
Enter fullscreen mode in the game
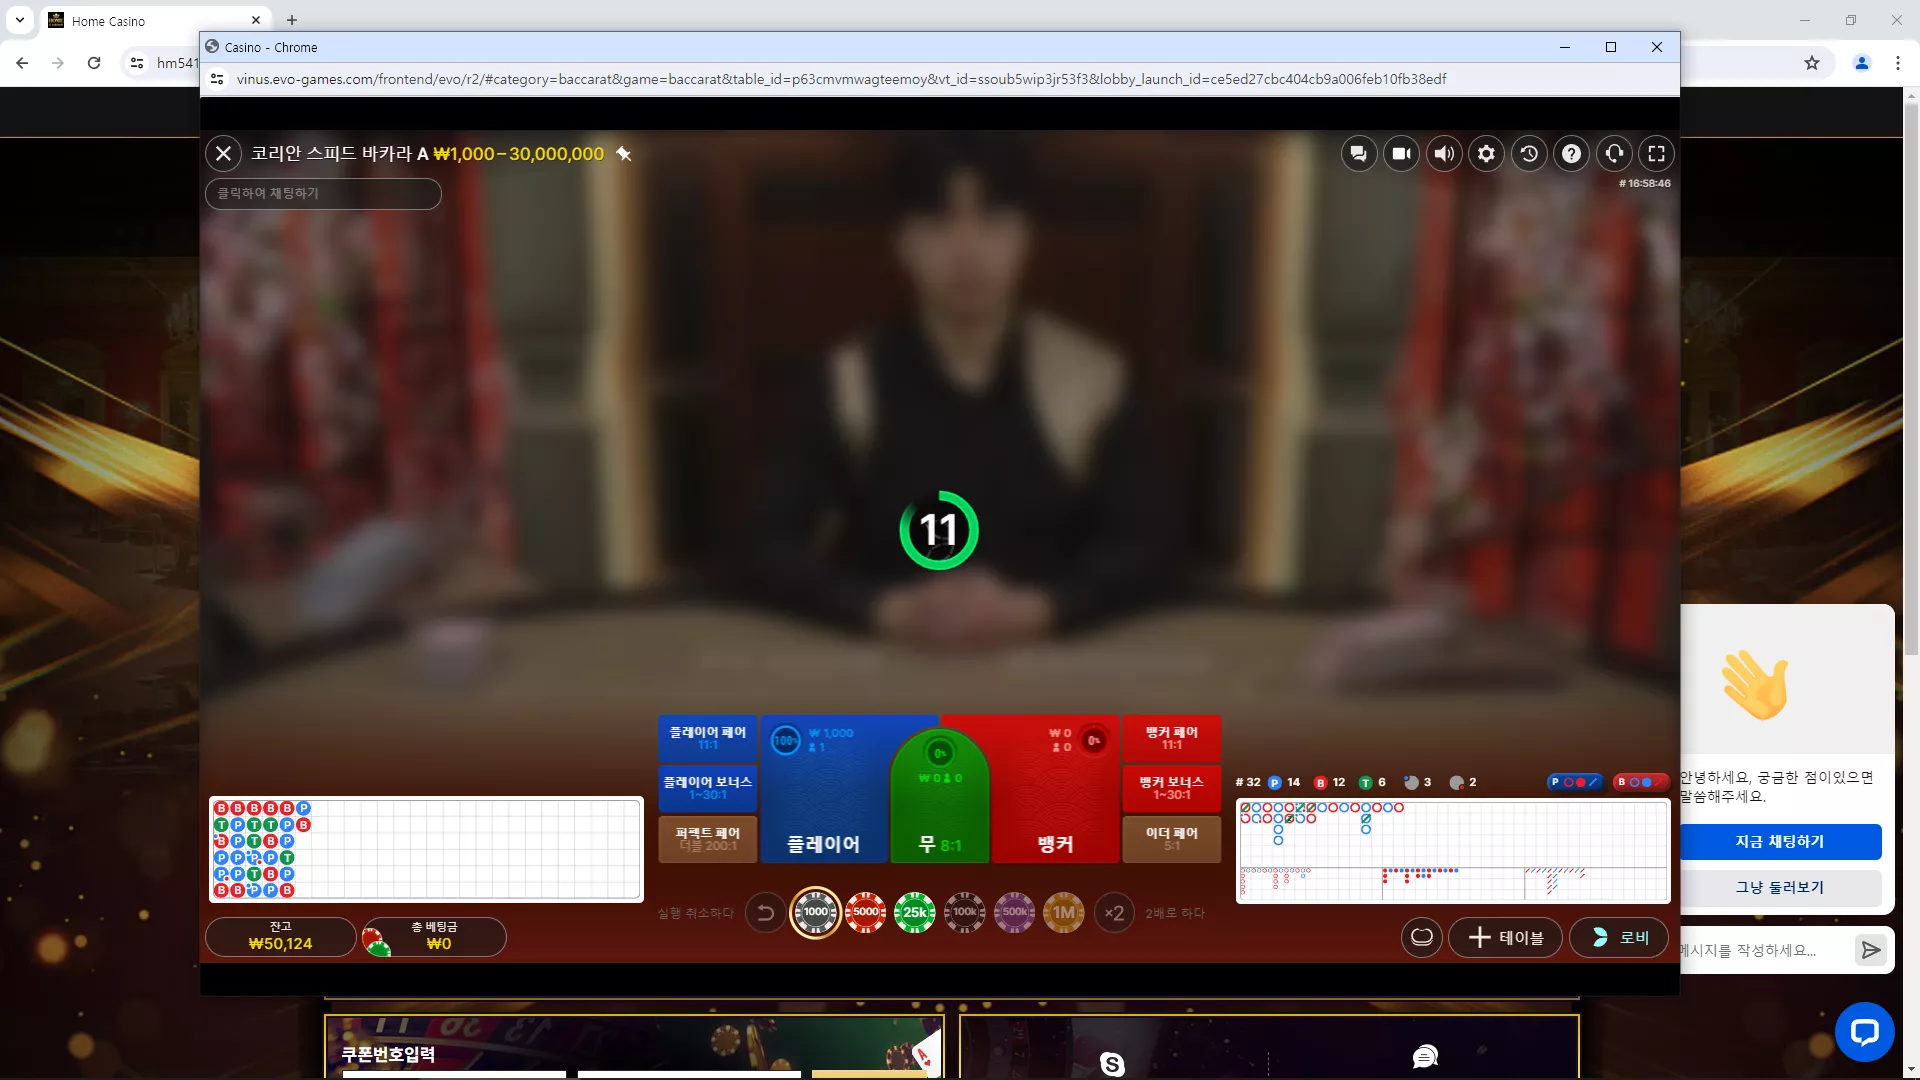pyautogui.click(x=1657, y=154)
